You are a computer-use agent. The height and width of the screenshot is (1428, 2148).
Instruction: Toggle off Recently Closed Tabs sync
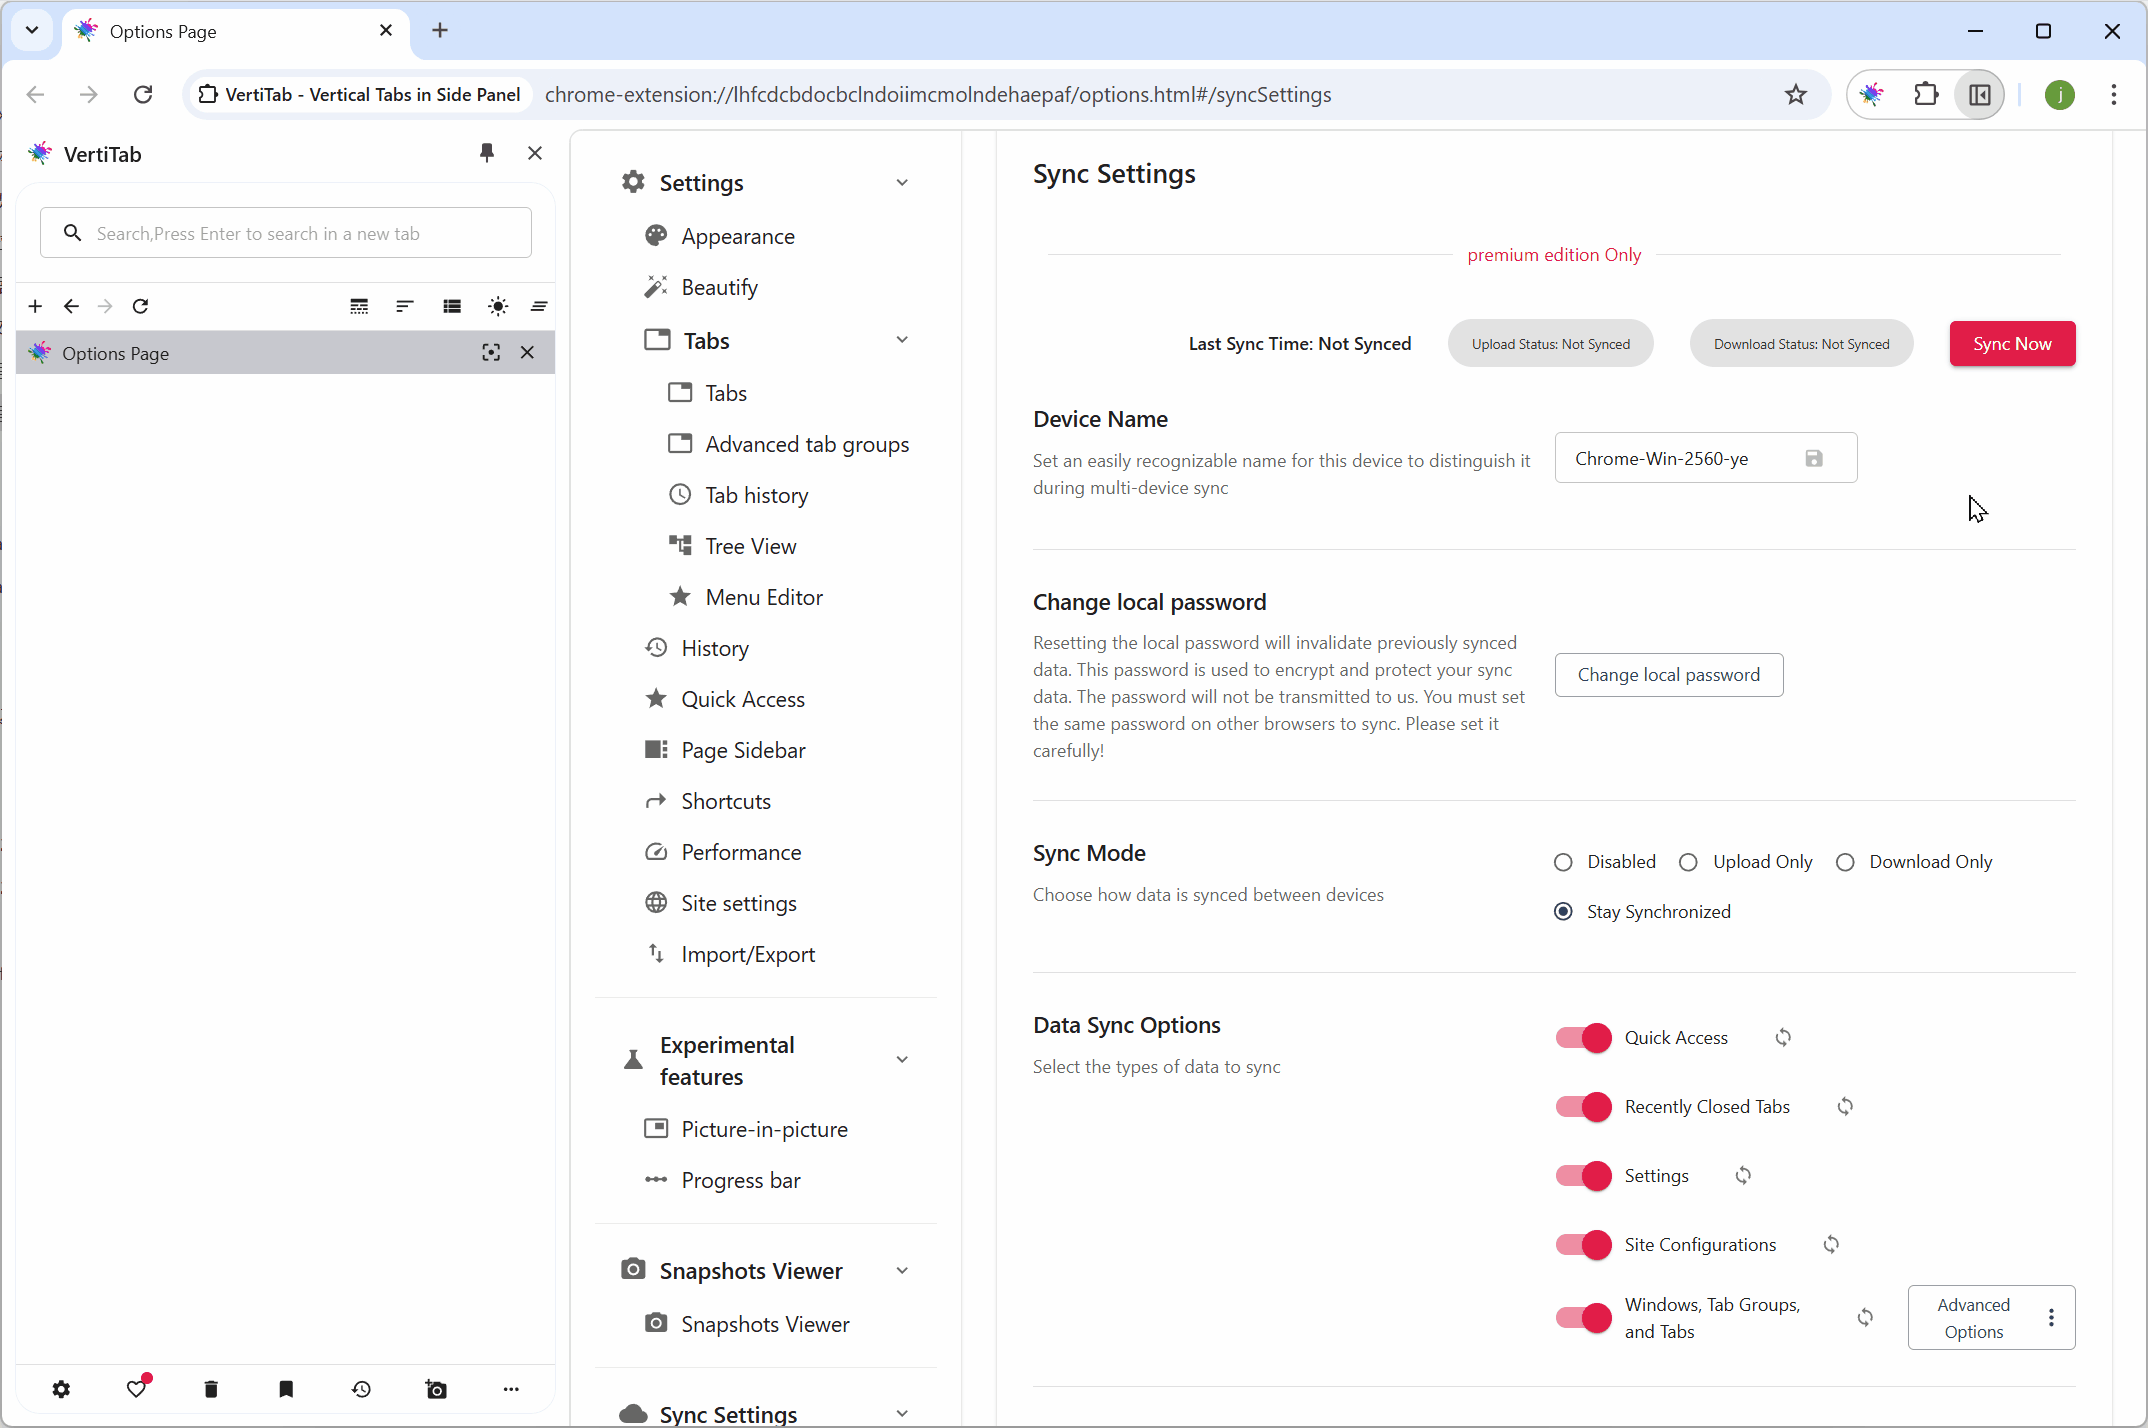(x=1583, y=1107)
